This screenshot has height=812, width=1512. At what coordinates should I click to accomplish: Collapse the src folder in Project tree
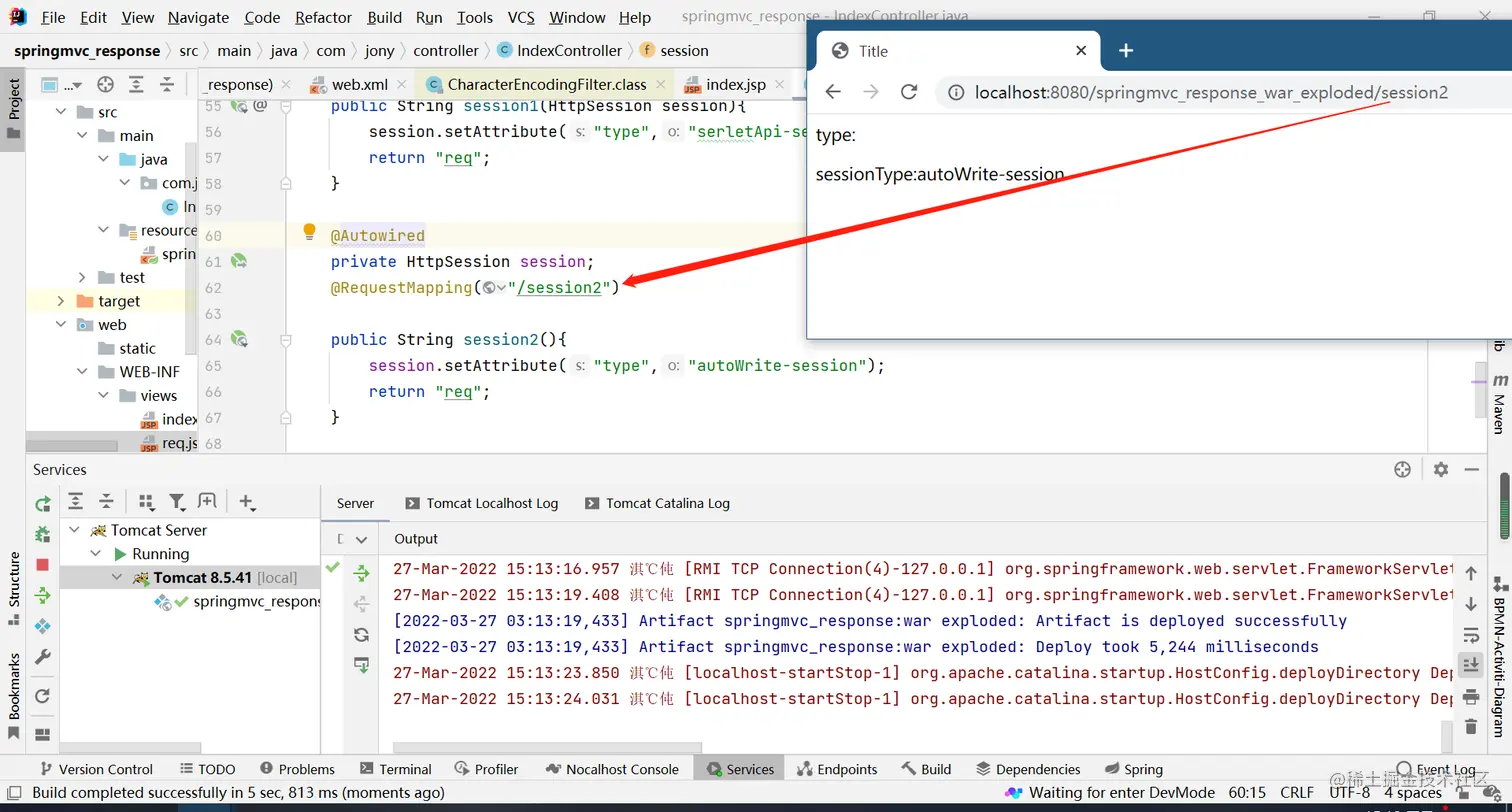point(59,112)
